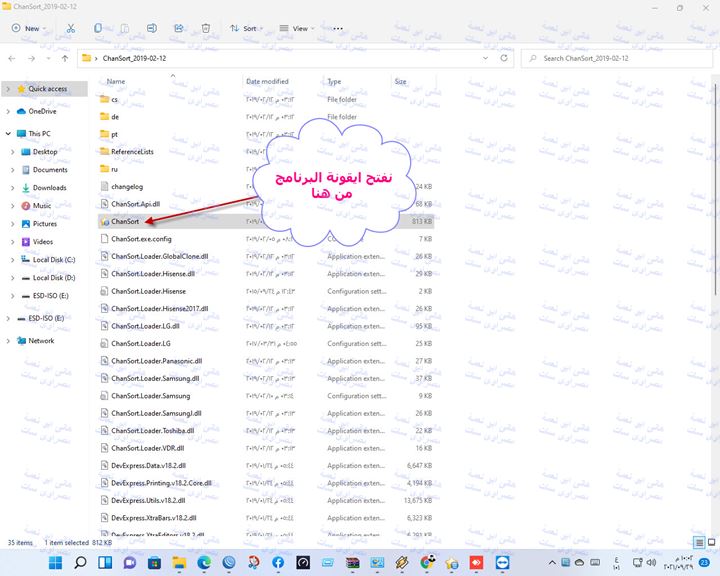Open File Explorer taskbar icon
Image resolution: width=720 pixels, height=576 pixels.
point(179,563)
